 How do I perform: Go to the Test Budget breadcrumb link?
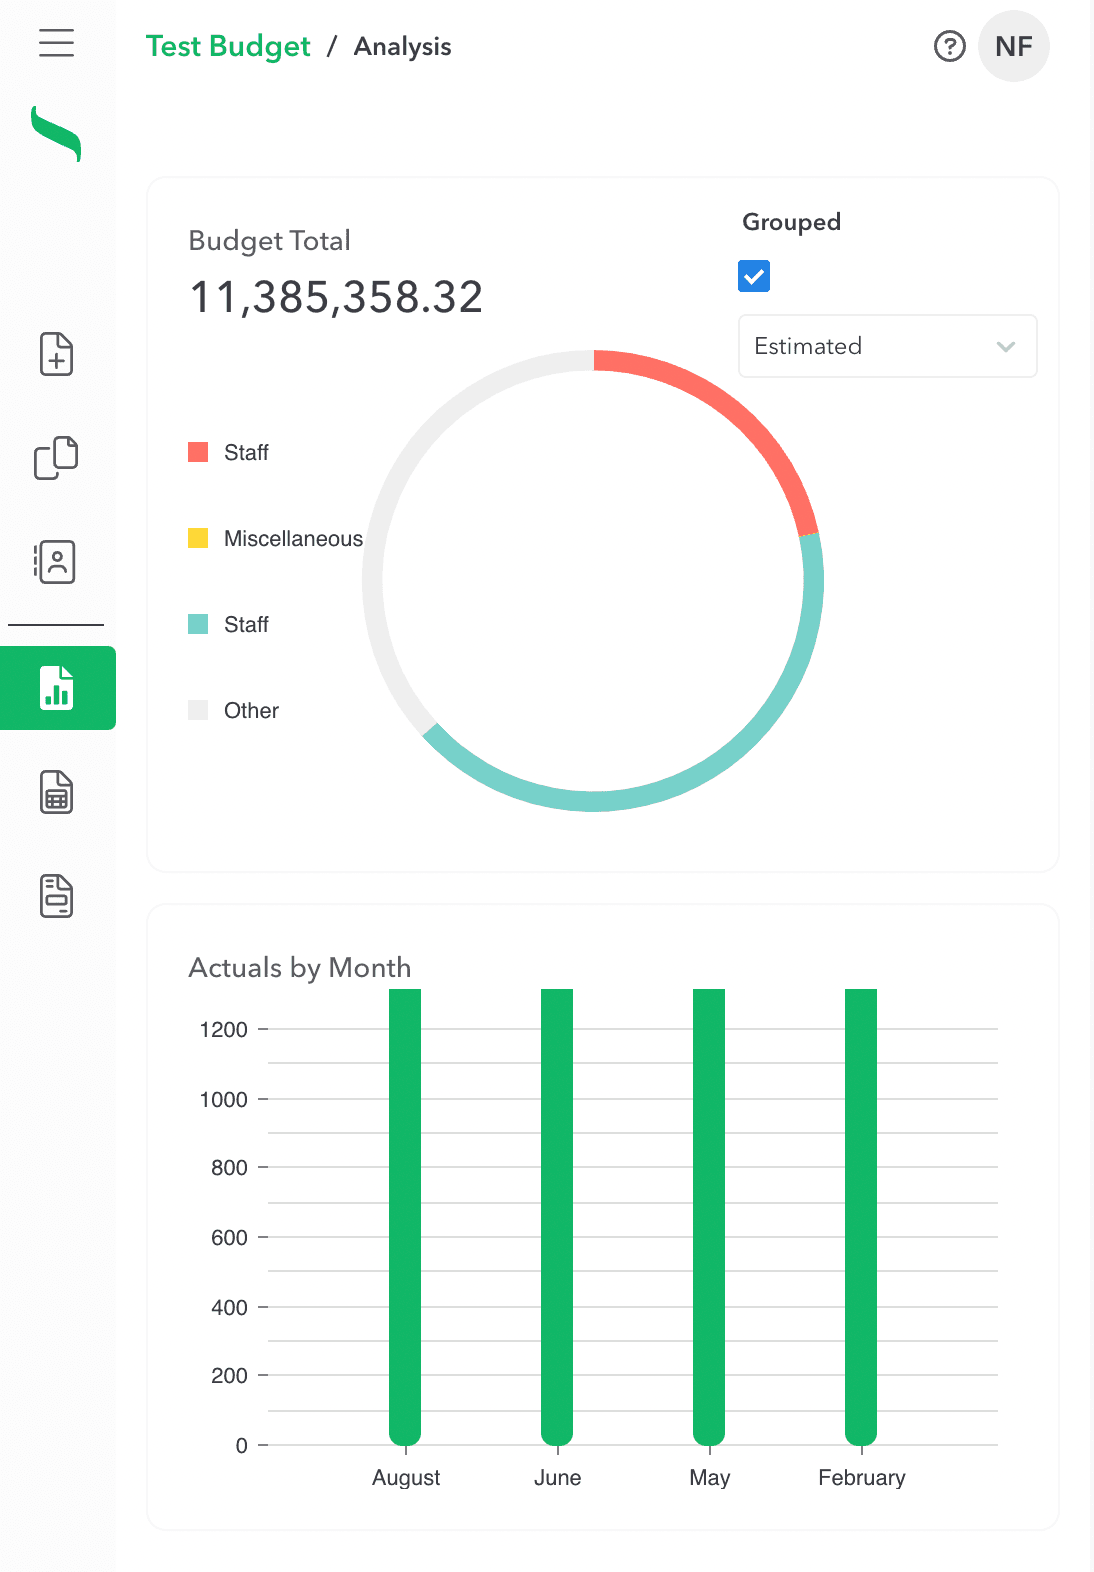pos(228,46)
